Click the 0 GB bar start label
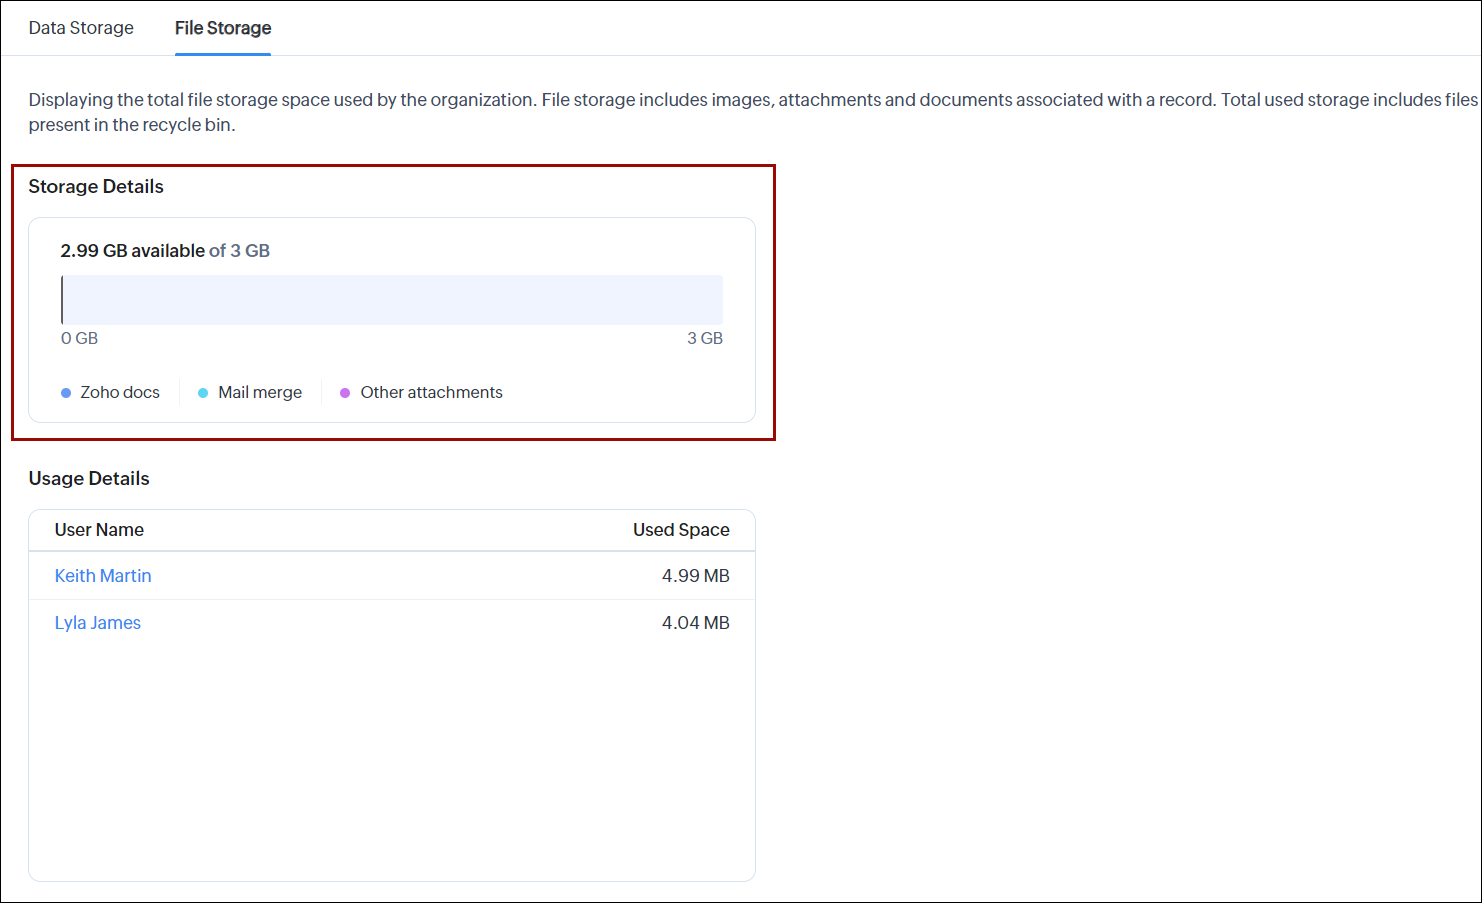 (79, 339)
